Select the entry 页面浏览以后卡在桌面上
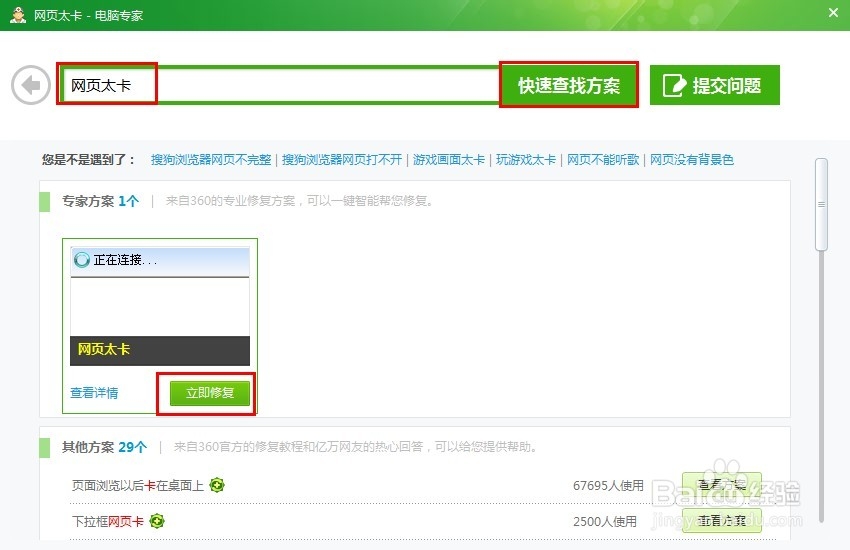Viewport: 850px width, 550px height. coord(138,486)
